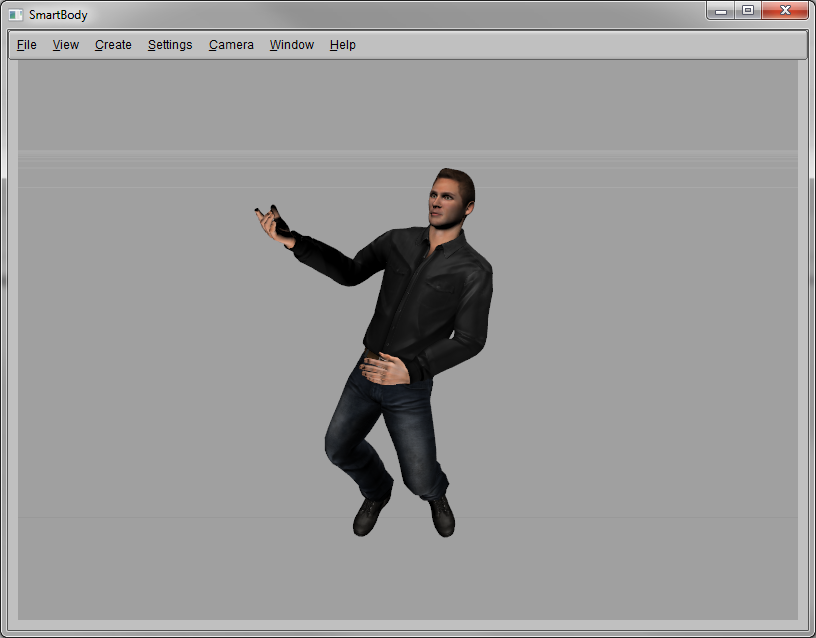This screenshot has width=816, height=638.
Task: Open the File menu
Action: click(27, 45)
